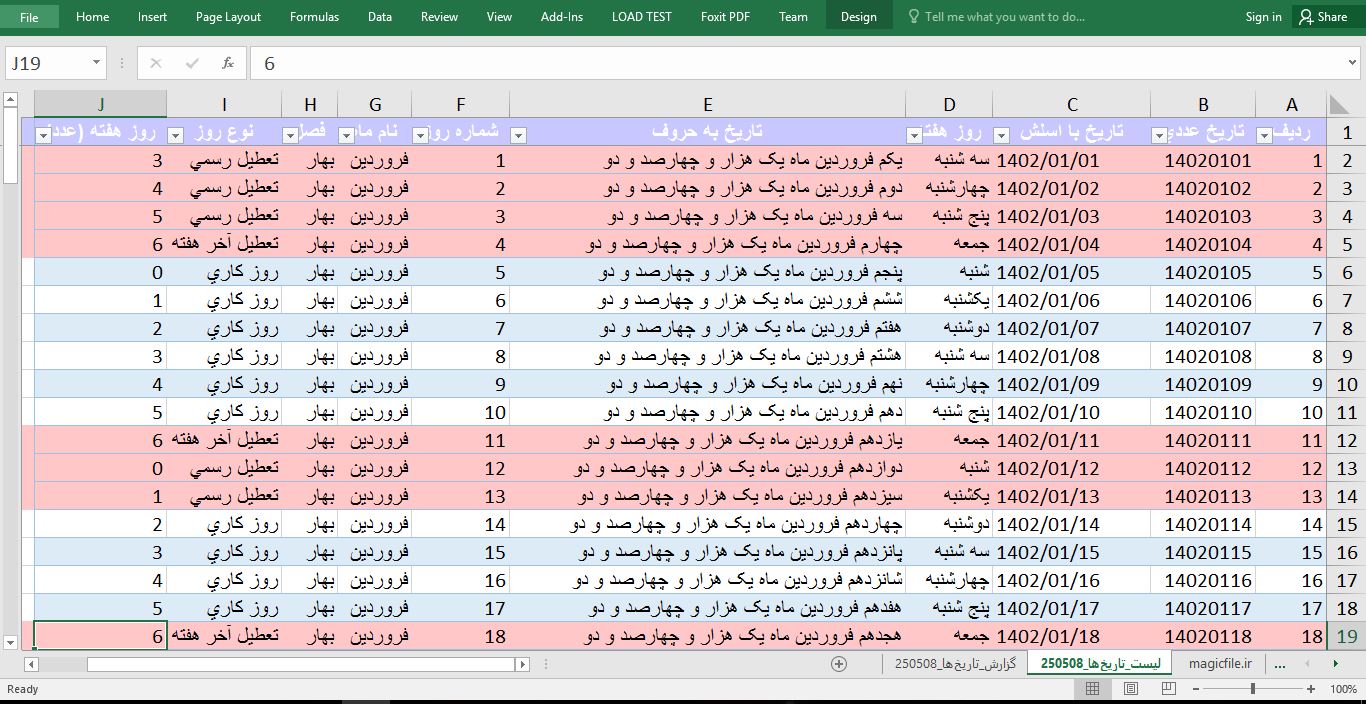Select the لیست_تاریخ‌ها_250508 sheet tab

point(1101,663)
